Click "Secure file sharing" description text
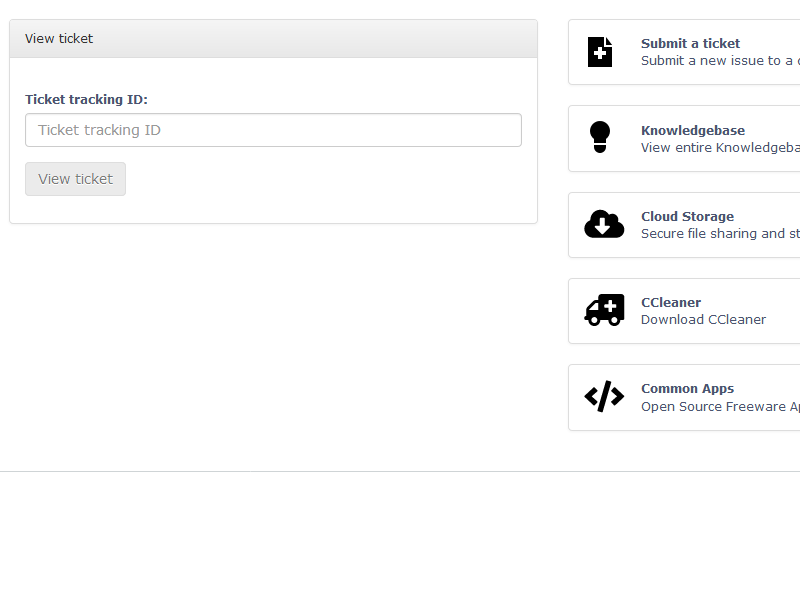This screenshot has width=800, height=600. tap(720, 234)
